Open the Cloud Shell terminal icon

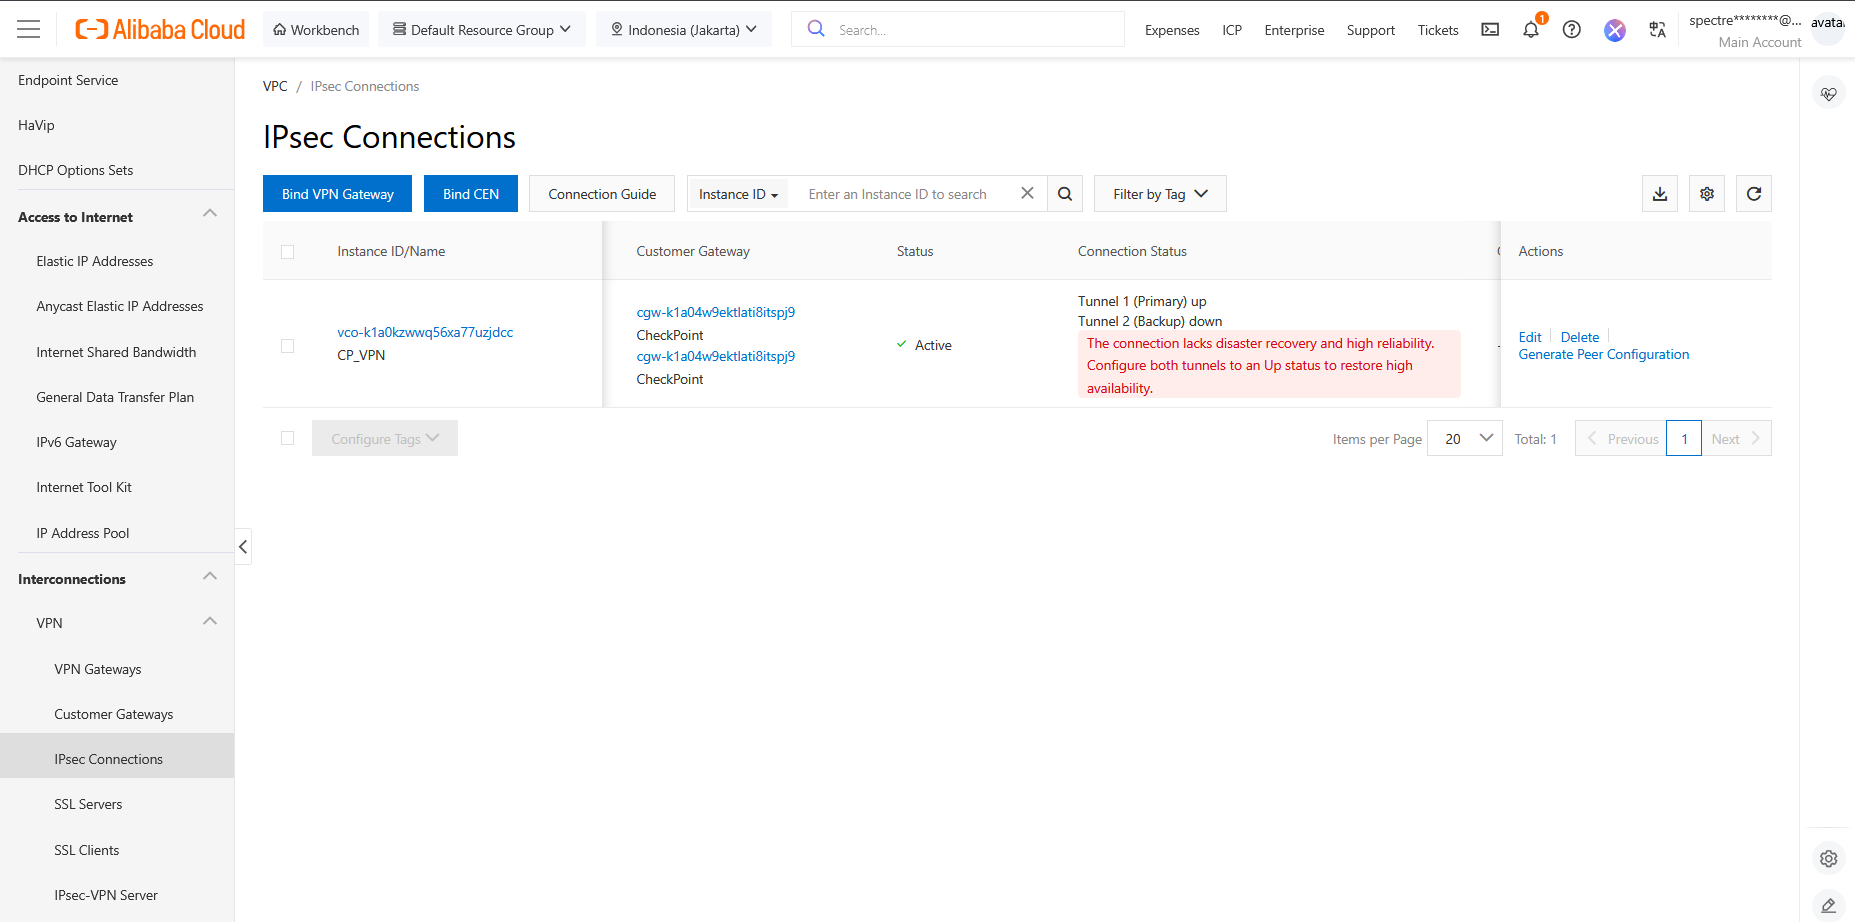[x=1490, y=30]
